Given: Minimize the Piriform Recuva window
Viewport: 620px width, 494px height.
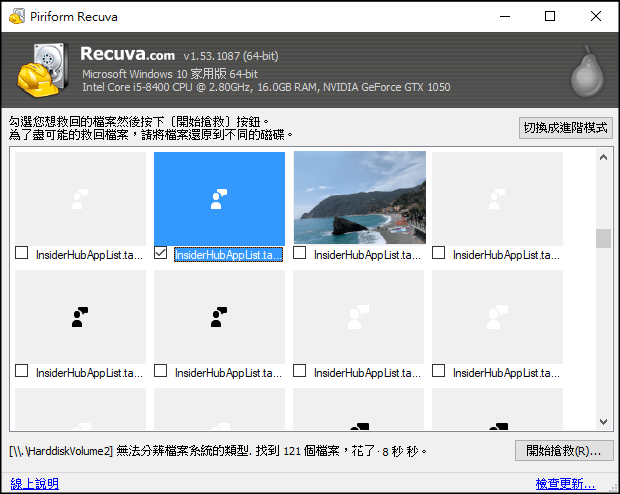Looking at the screenshot, I should [x=505, y=16].
